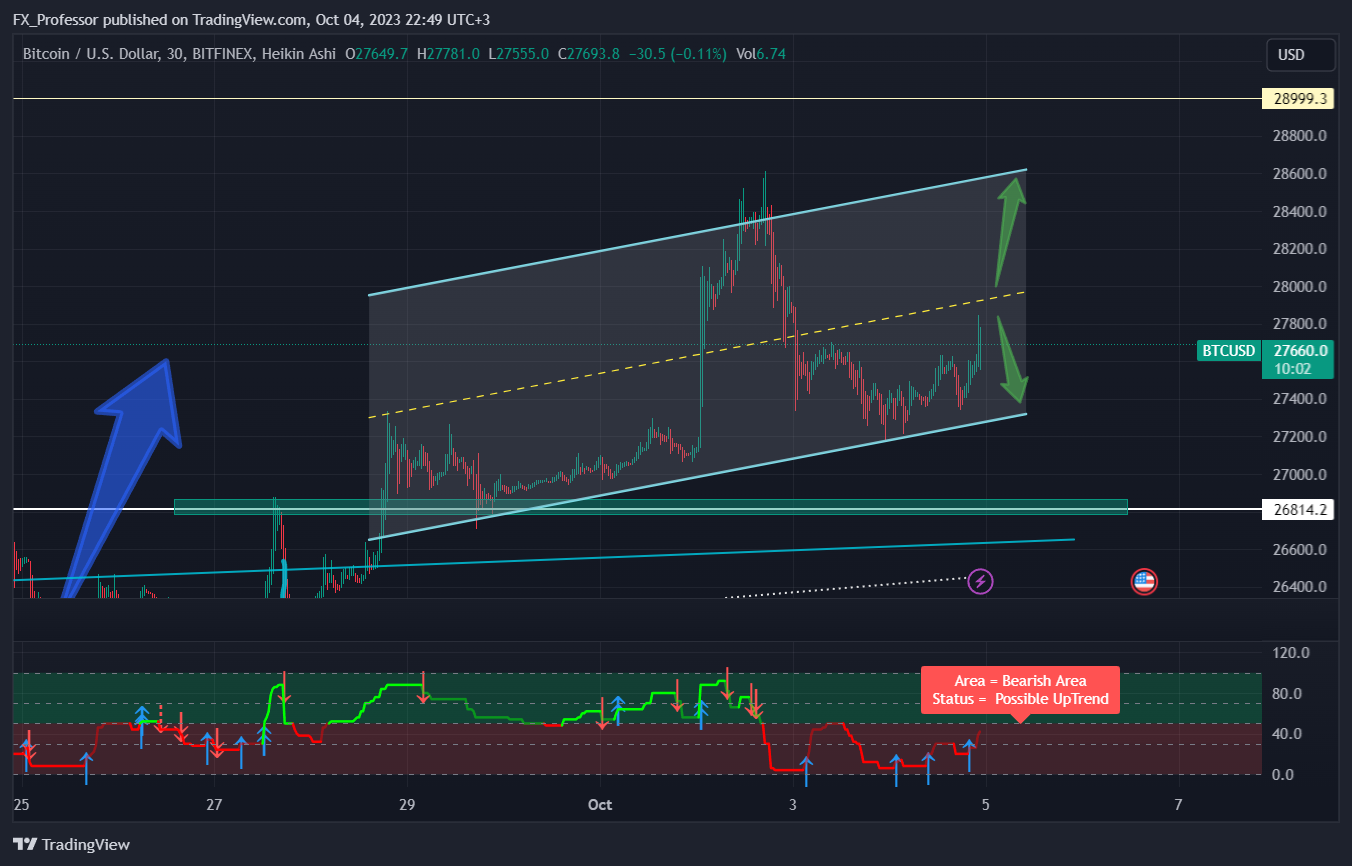Click the TradingView logo at bottom left
The height and width of the screenshot is (866, 1352).
point(71,844)
